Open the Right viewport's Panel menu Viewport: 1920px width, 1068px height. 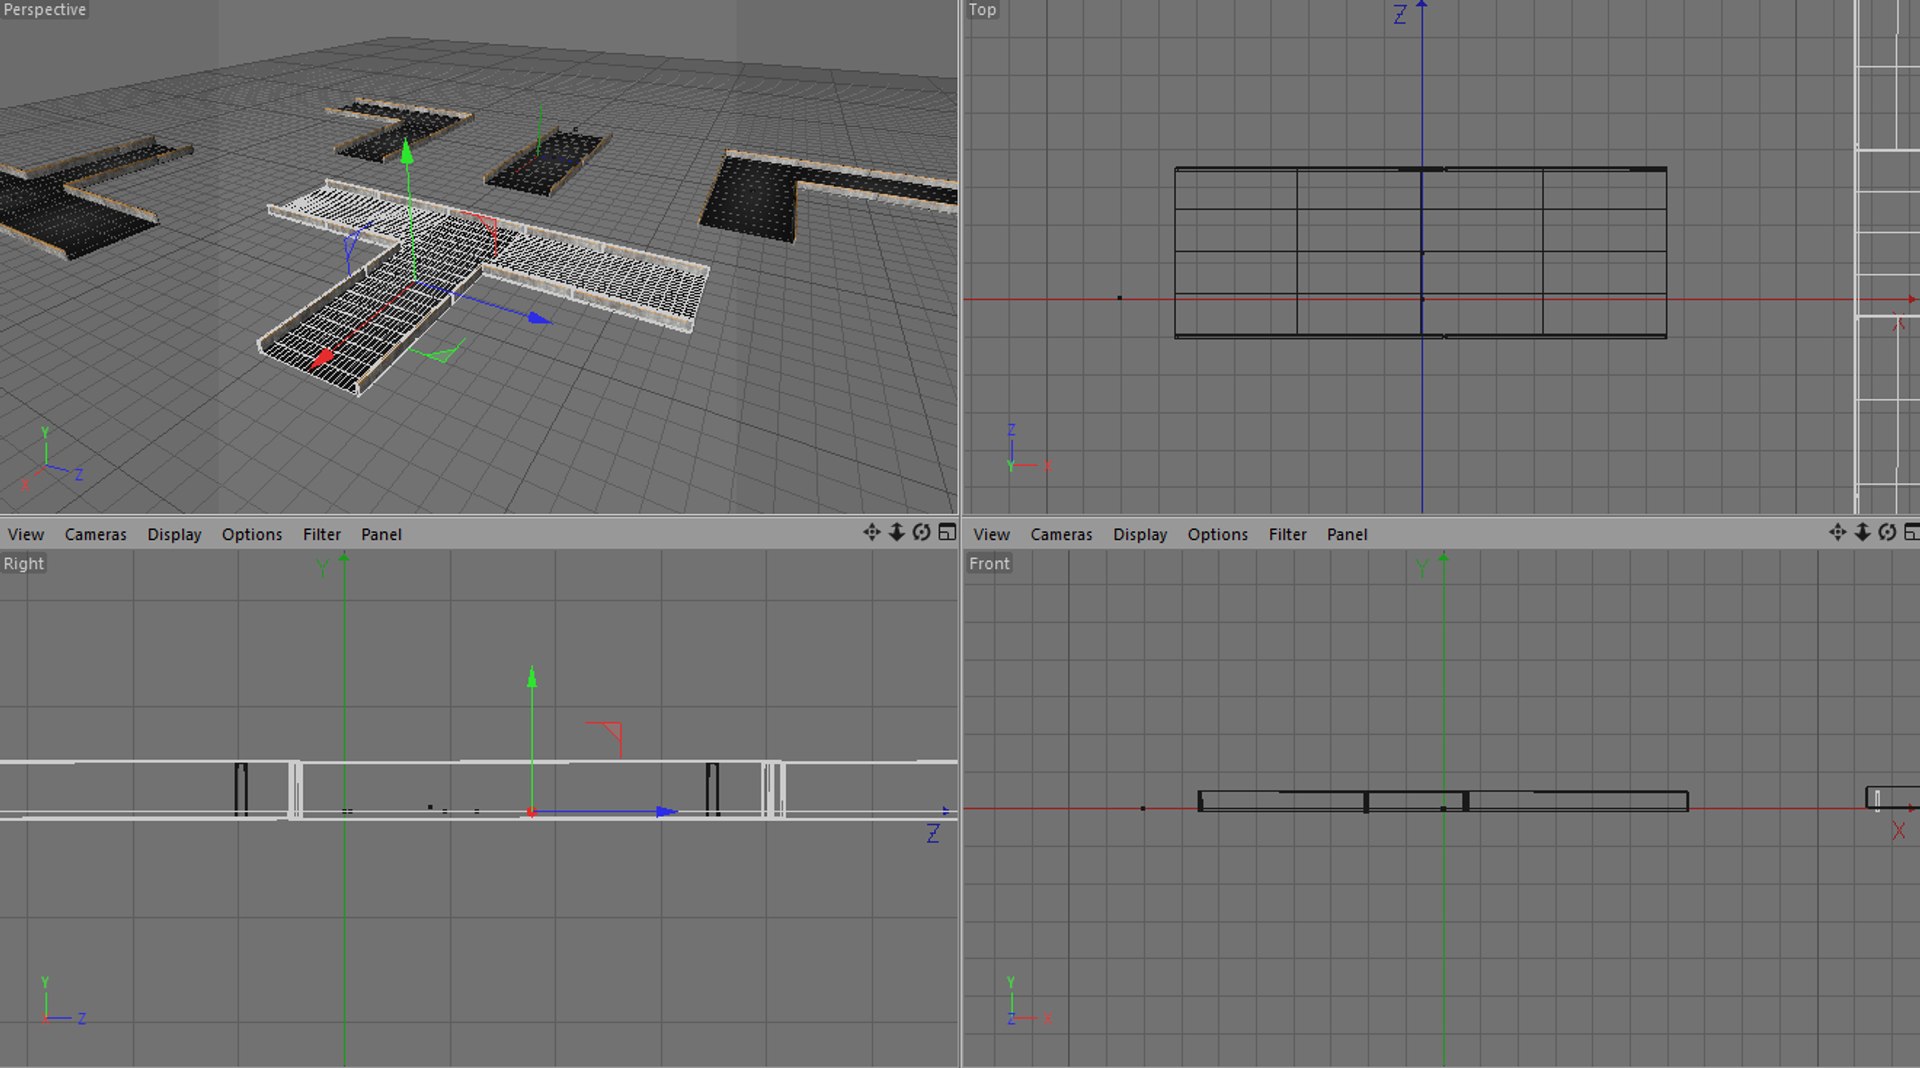tap(381, 534)
